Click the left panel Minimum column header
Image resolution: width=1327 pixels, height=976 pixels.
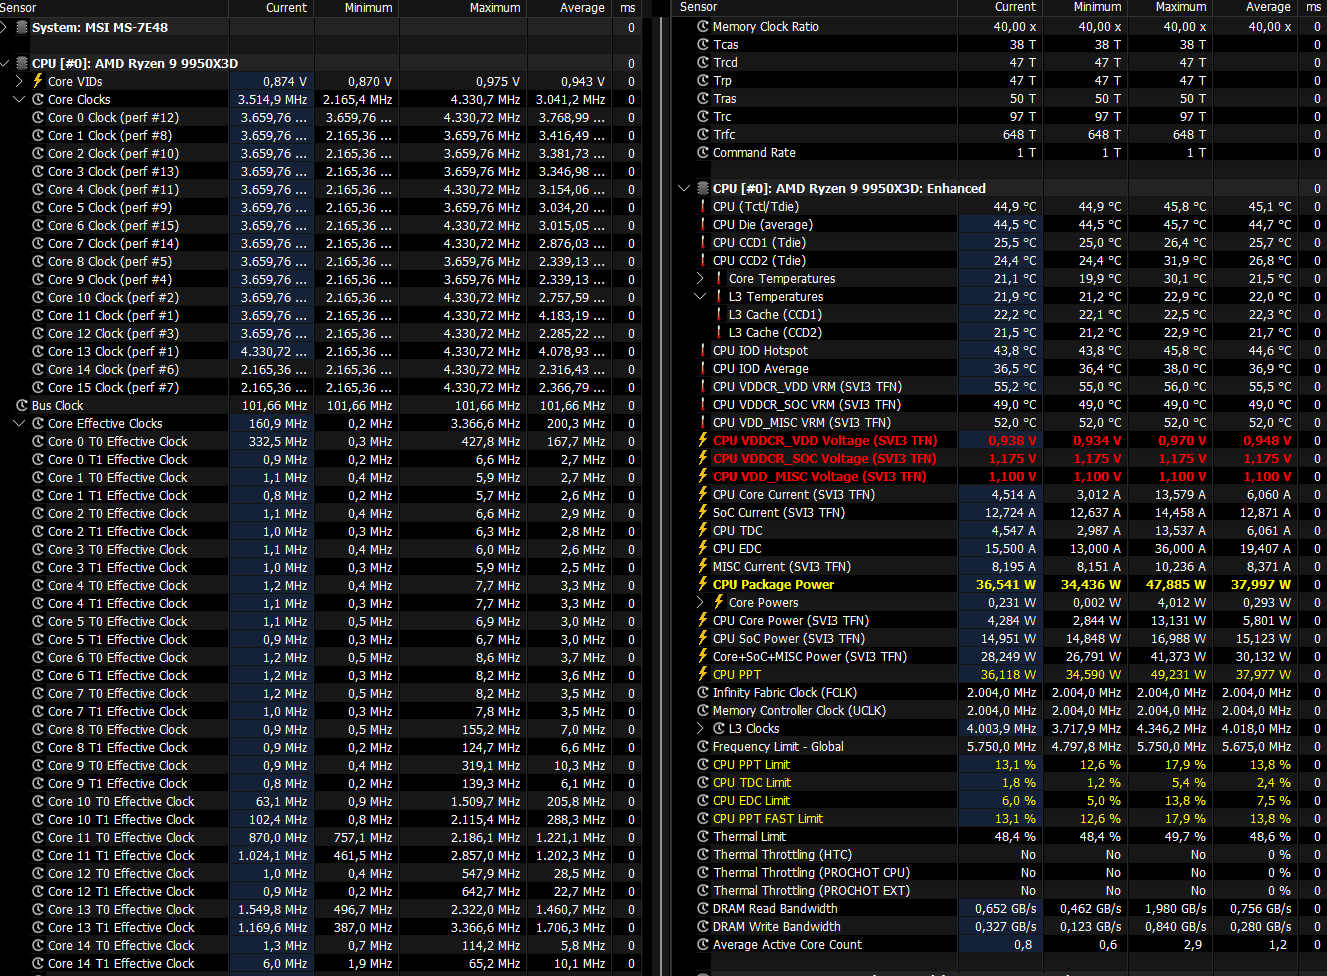tap(357, 7)
